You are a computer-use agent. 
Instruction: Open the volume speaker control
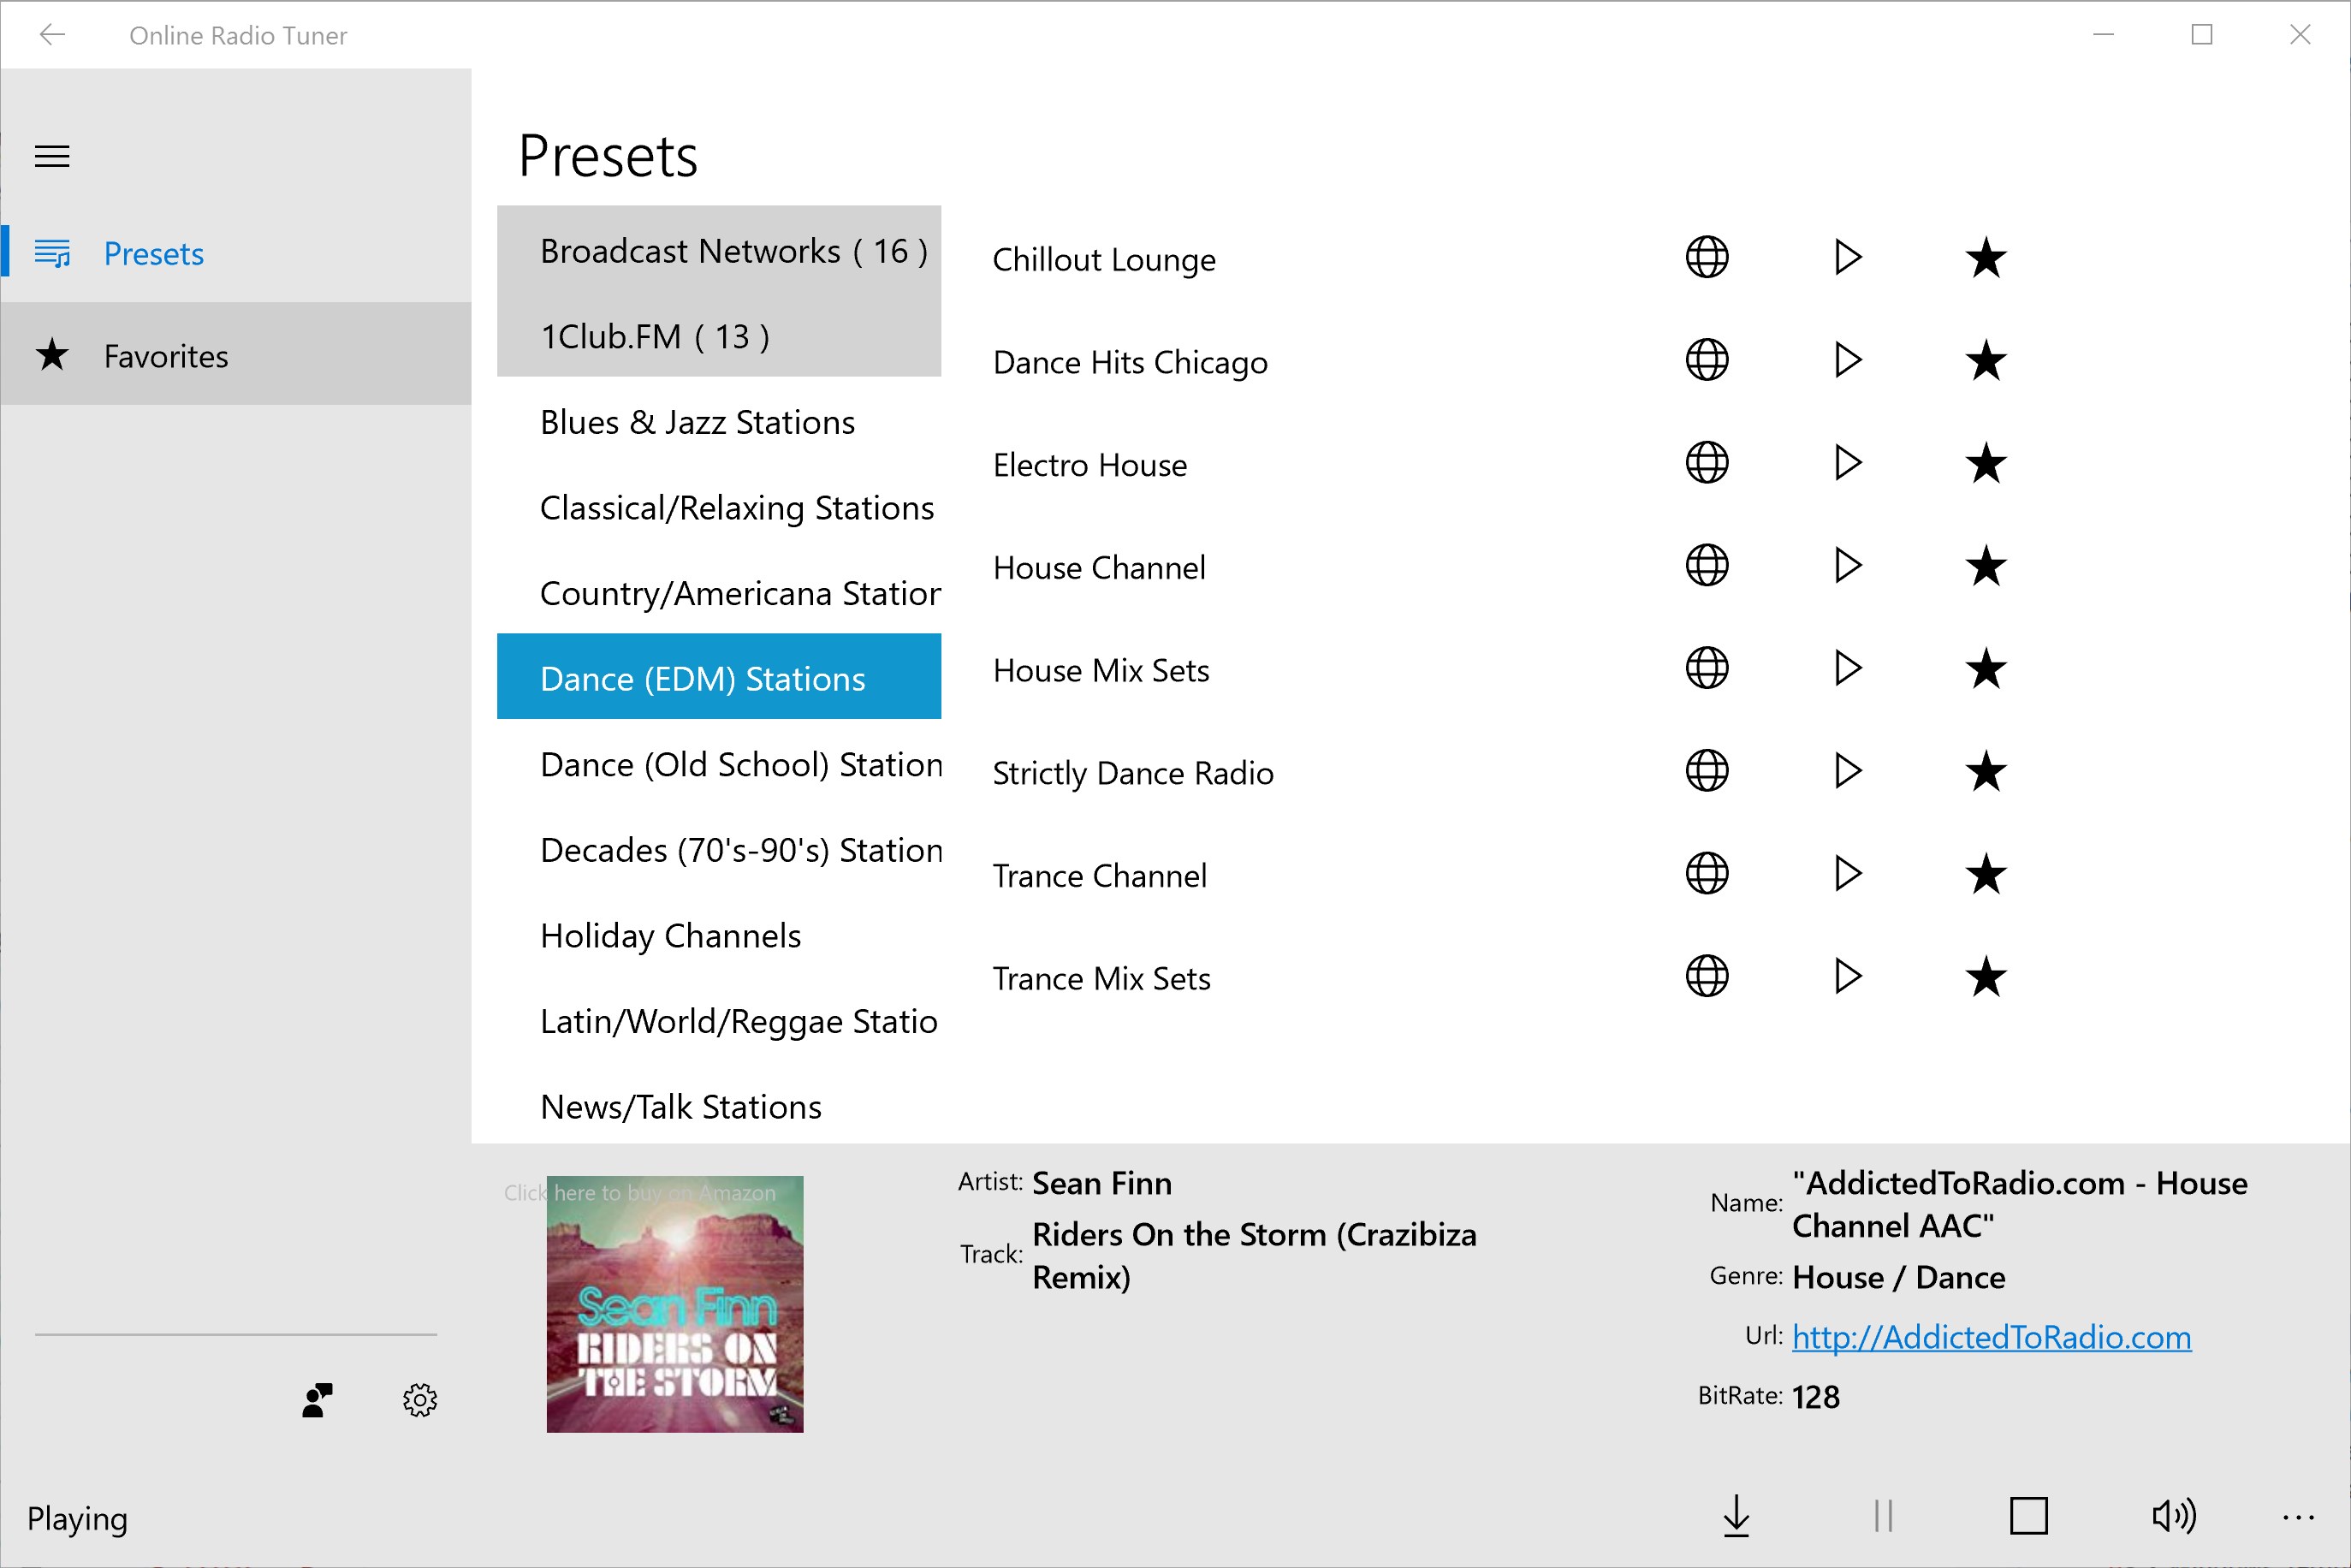[2173, 1515]
